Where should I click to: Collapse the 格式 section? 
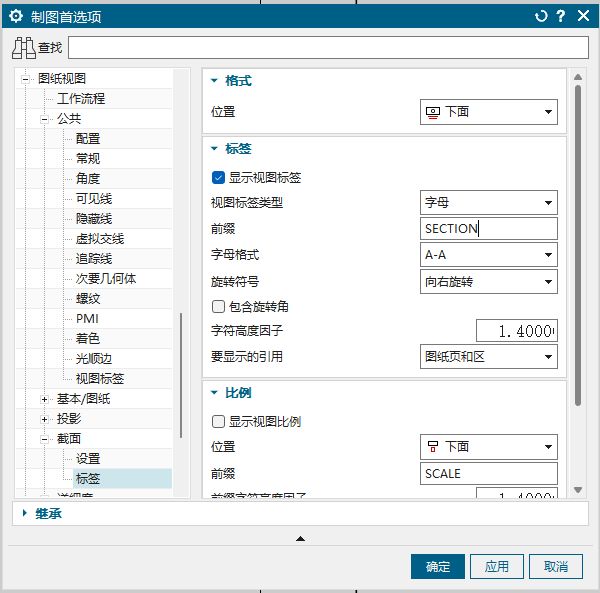click(x=214, y=81)
